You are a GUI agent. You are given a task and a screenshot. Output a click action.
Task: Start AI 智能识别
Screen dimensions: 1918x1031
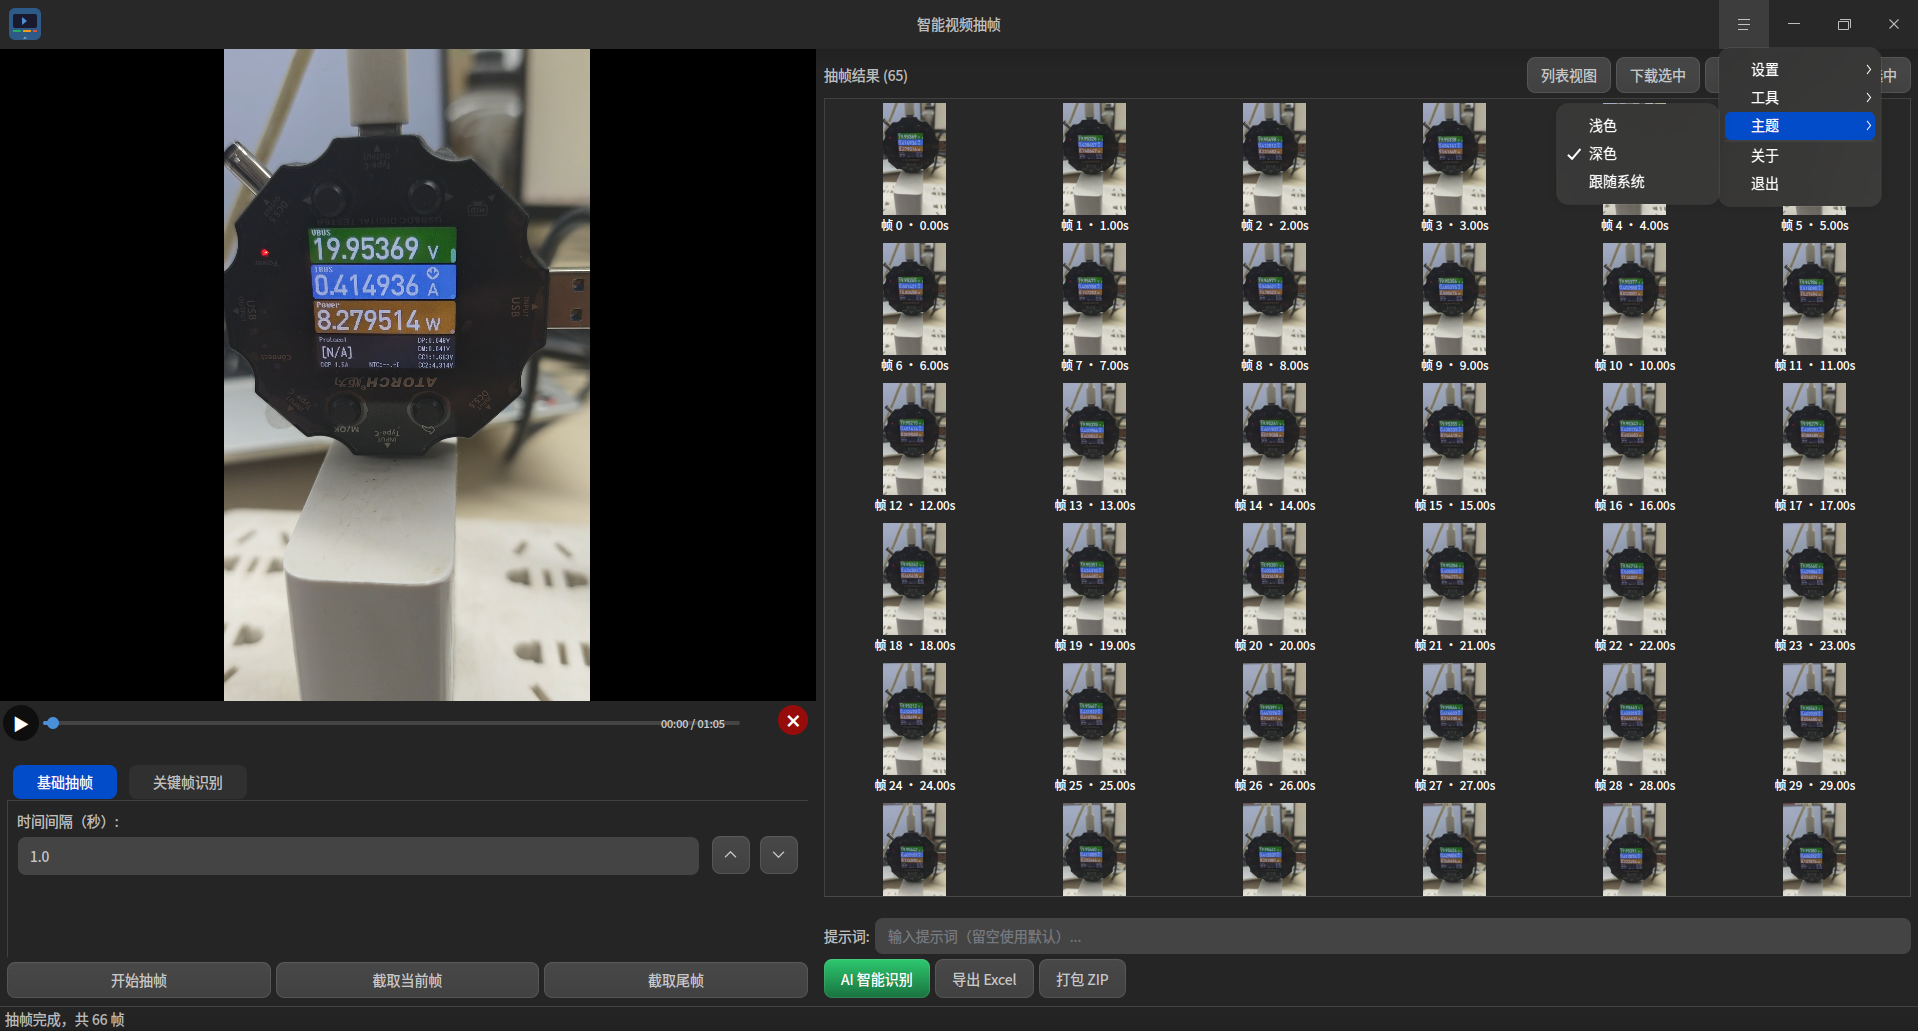tap(877, 979)
